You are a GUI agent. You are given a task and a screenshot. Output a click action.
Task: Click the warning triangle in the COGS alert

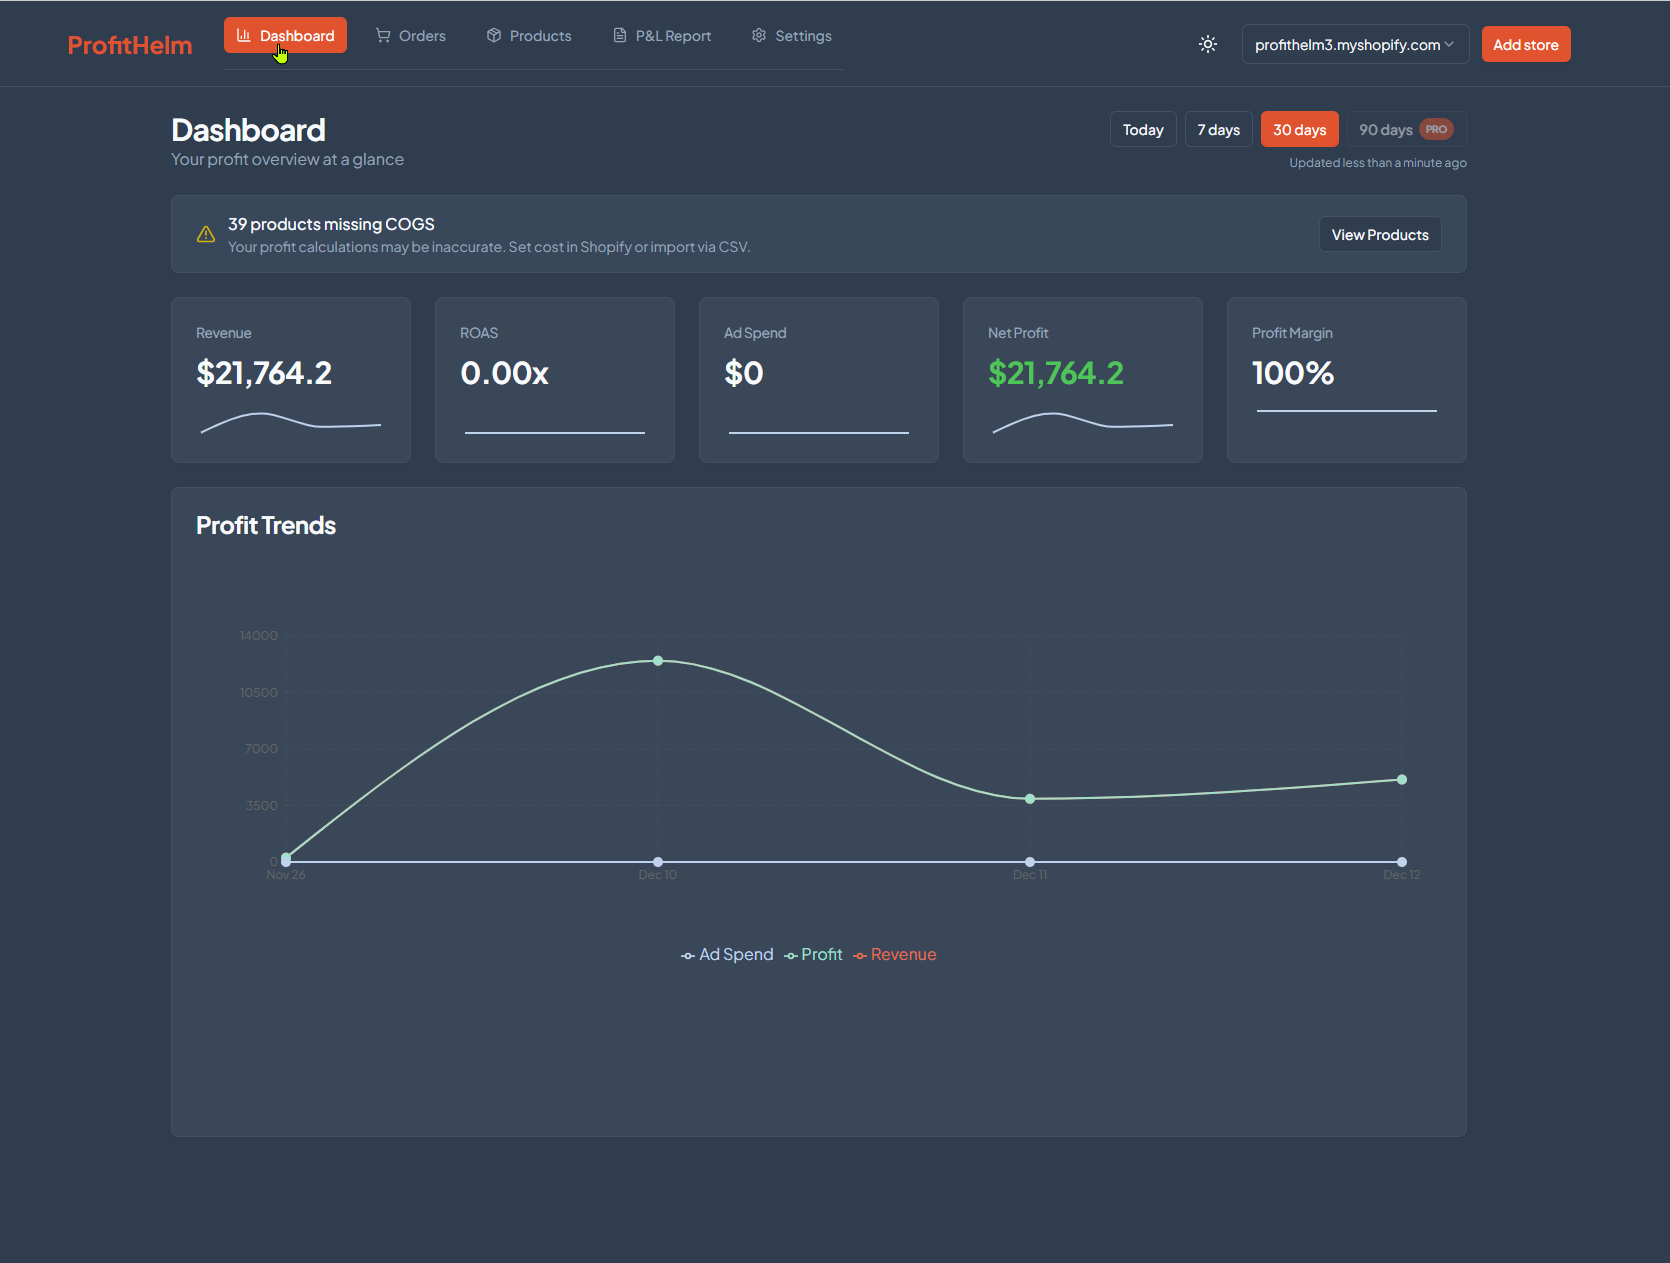click(205, 234)
